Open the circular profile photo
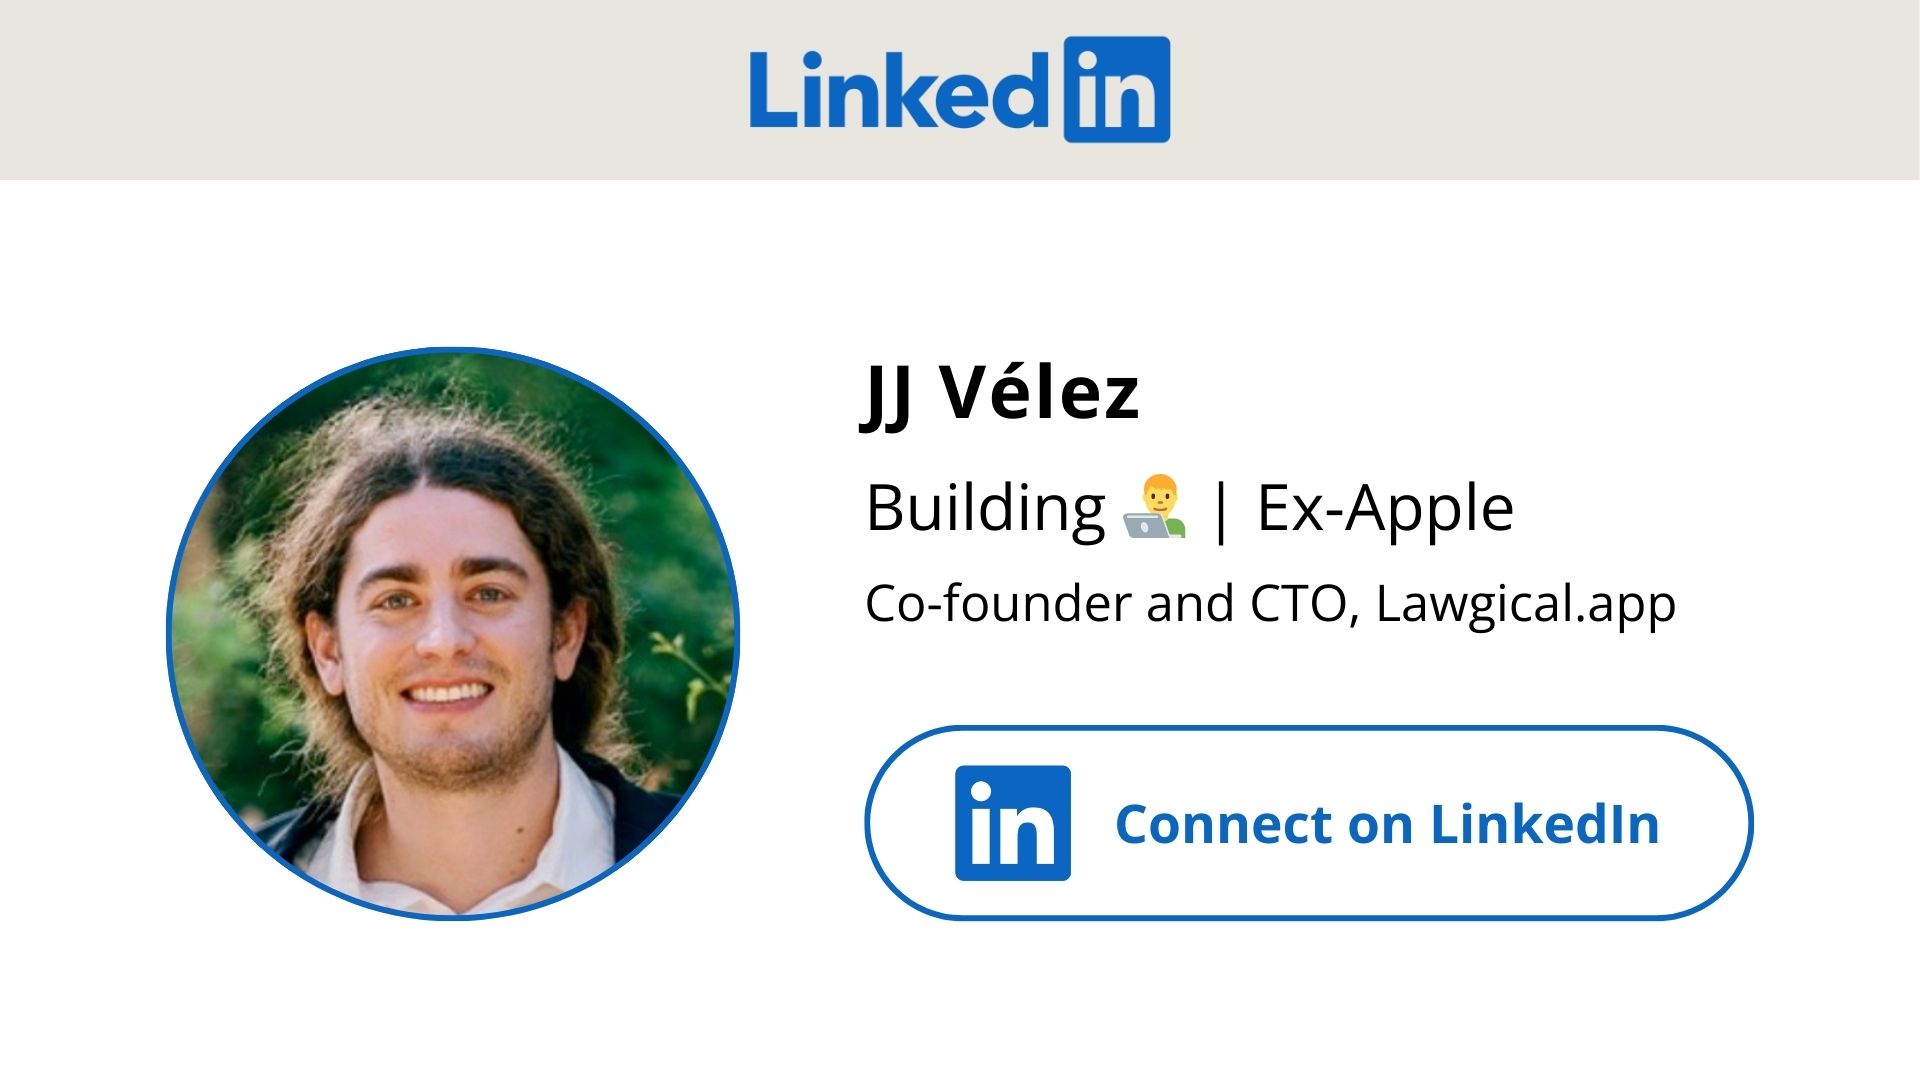 tap(453, 633)
